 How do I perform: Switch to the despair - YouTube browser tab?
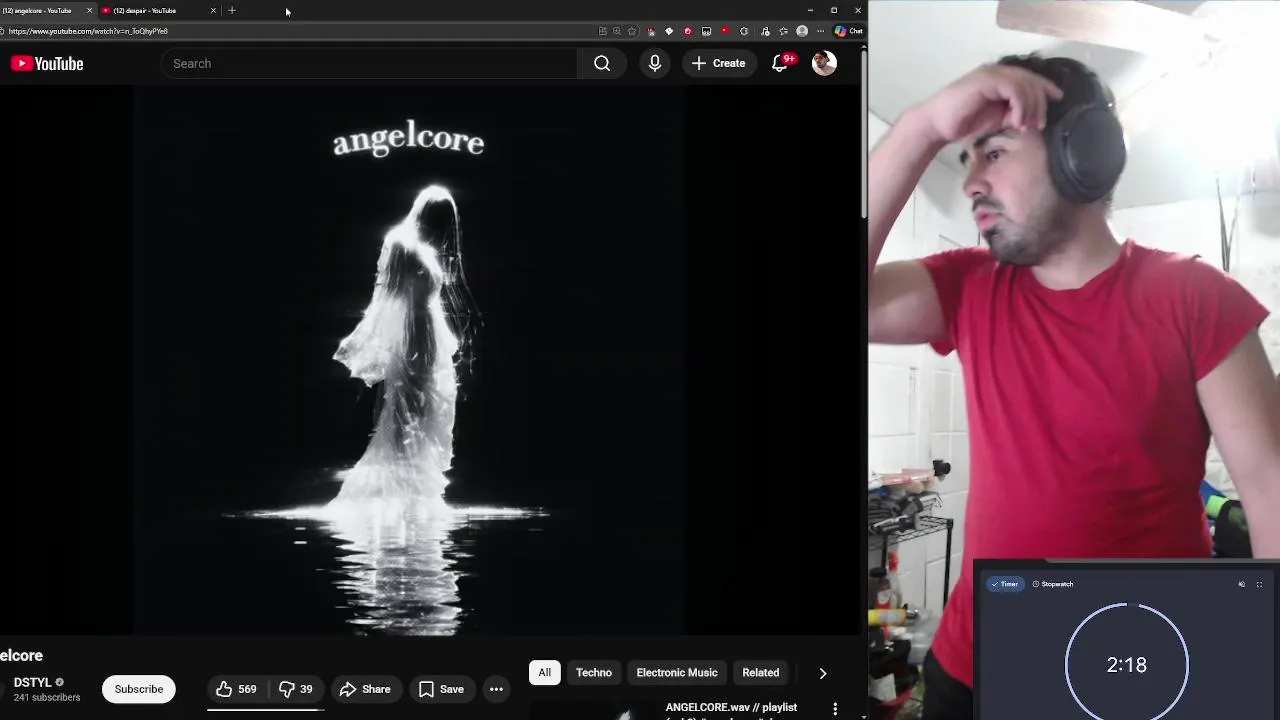click(160, 10)
